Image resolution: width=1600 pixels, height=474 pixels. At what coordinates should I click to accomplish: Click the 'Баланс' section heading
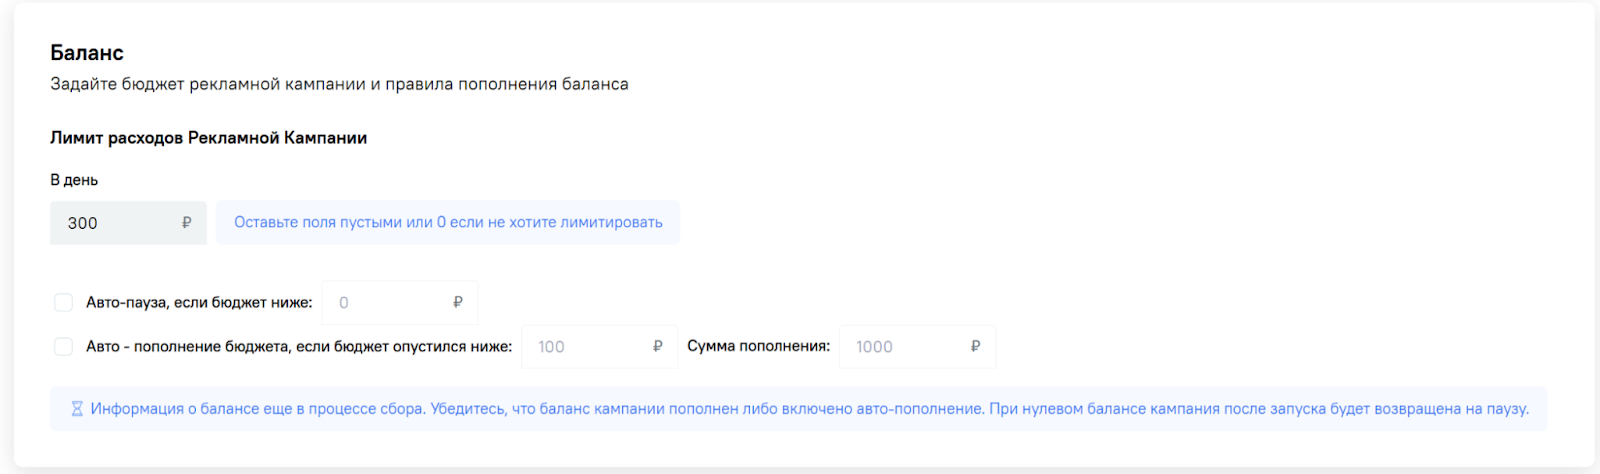(87, 53)
